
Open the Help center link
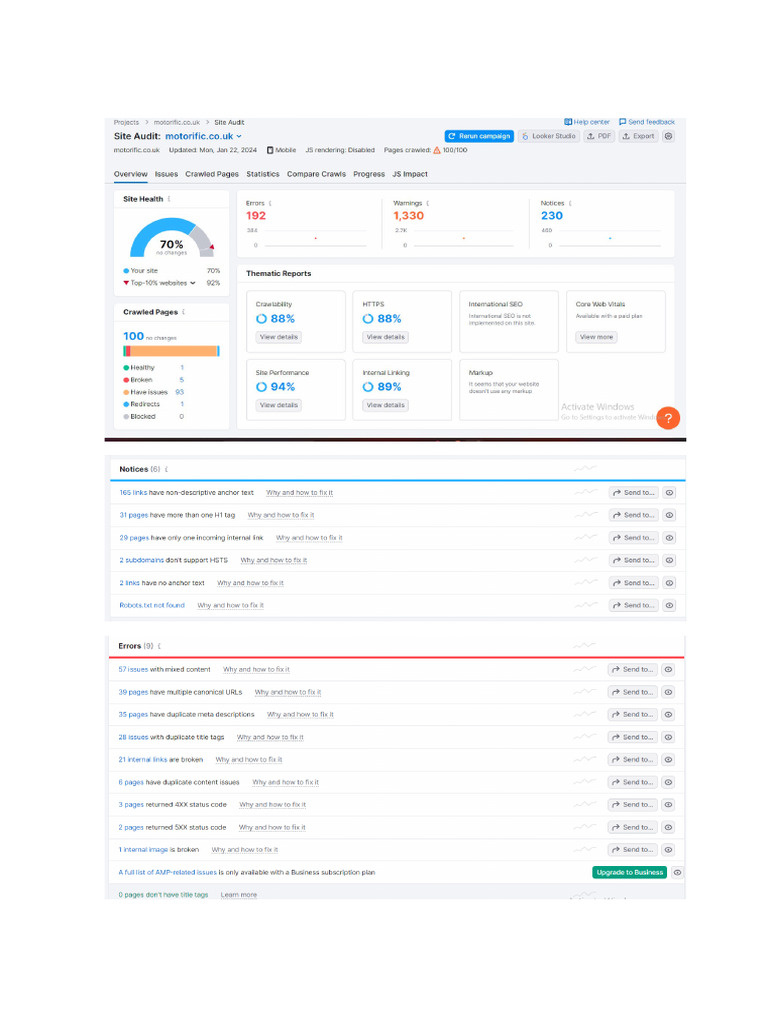click(587, 122)
